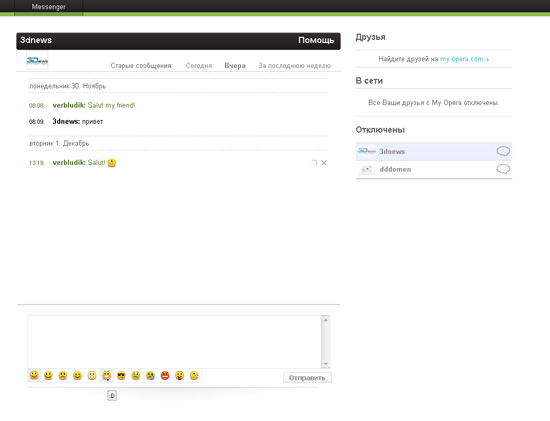Click the text area scrollbar down arrow
The height and width of the screenshot is (421, 550).
[326, 364]
